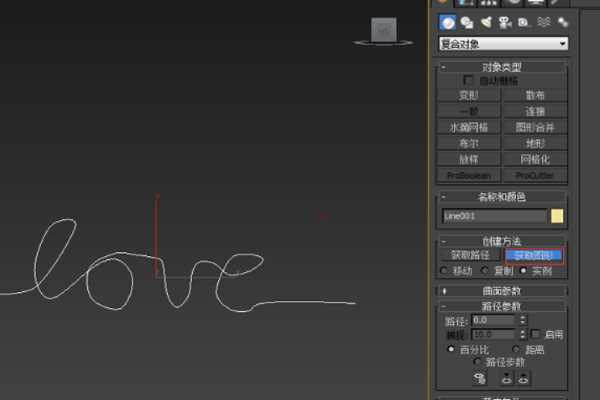
Task: Open the Hierarchy tab in command panel
Action: click(x=488, y=3)
